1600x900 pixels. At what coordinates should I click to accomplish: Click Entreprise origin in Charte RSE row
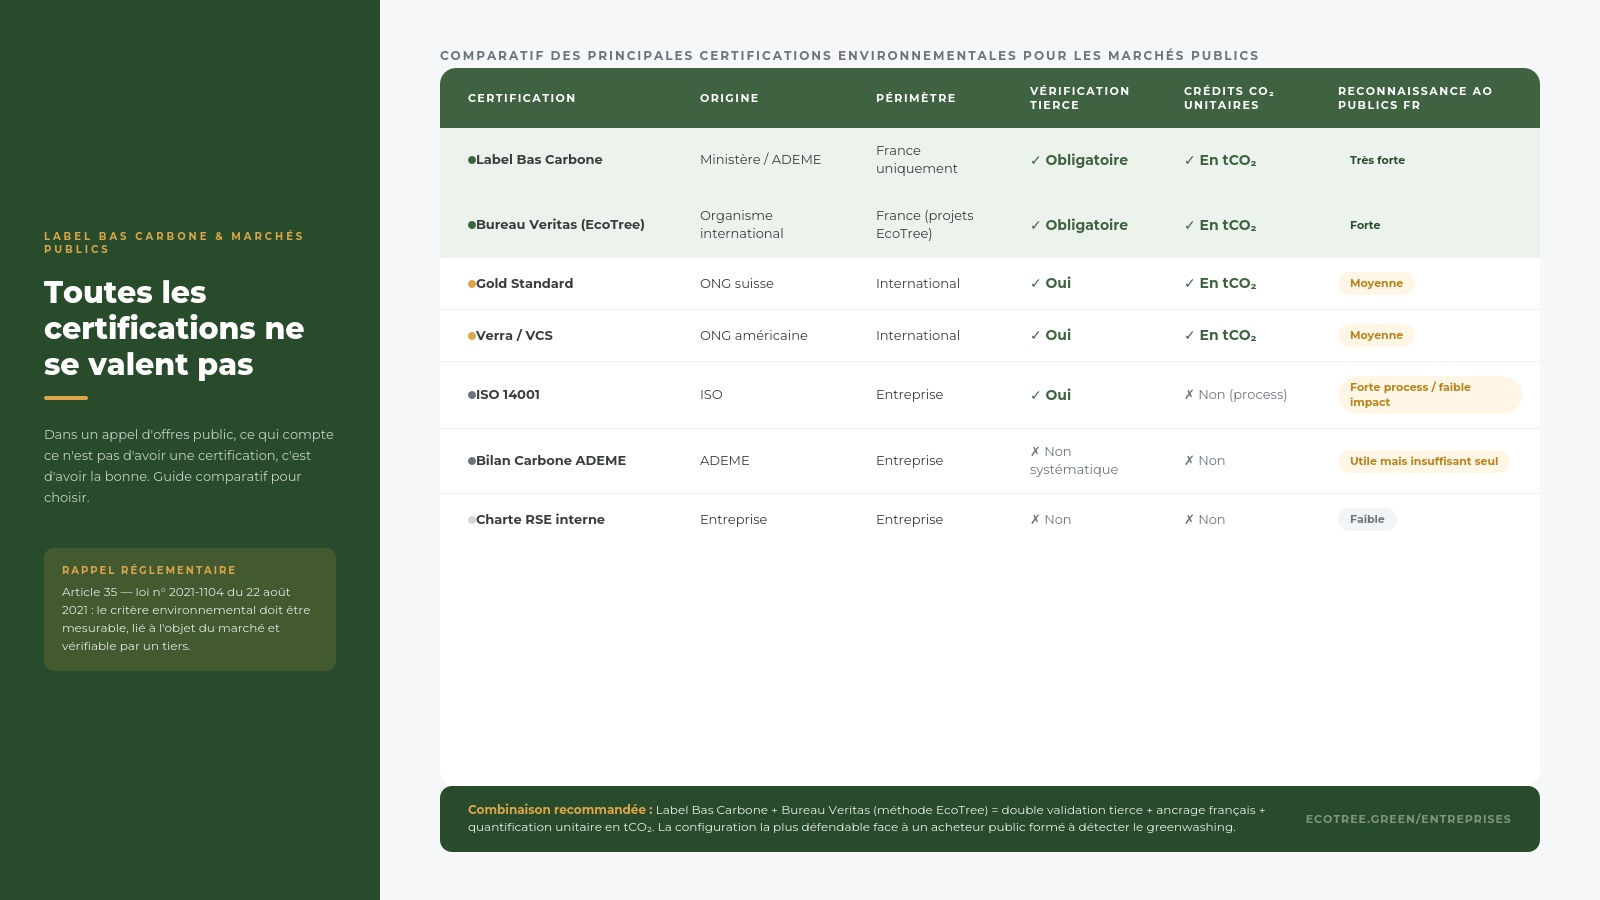pyautogui.click(x=734, y=520)
